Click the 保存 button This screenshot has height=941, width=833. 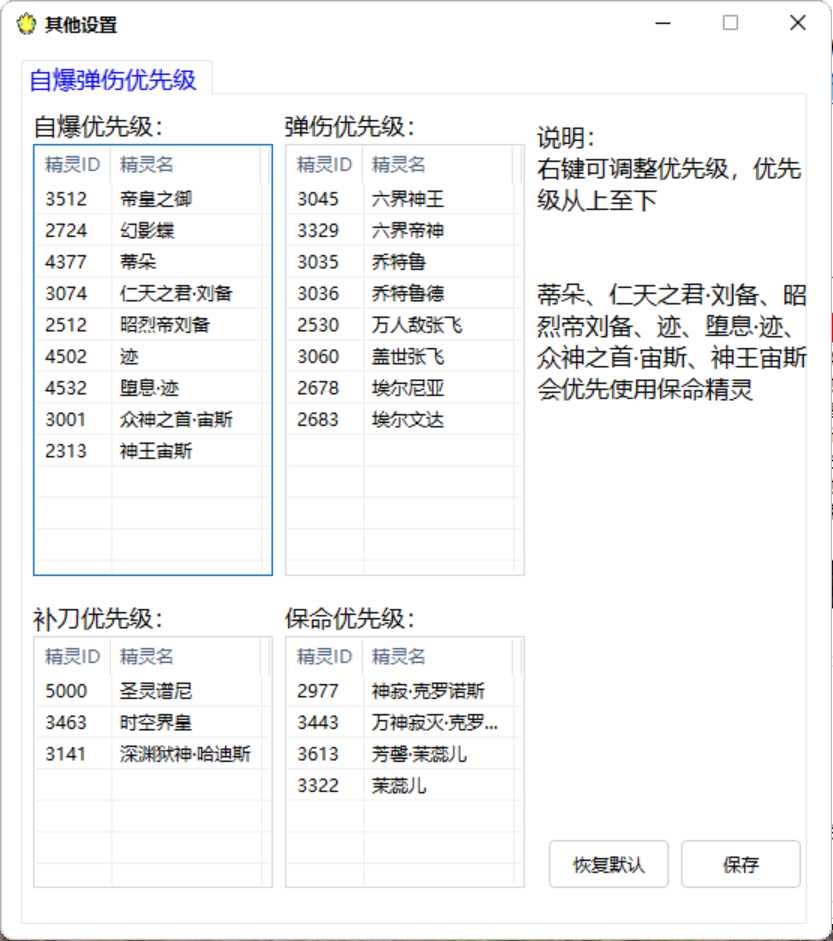740,865
